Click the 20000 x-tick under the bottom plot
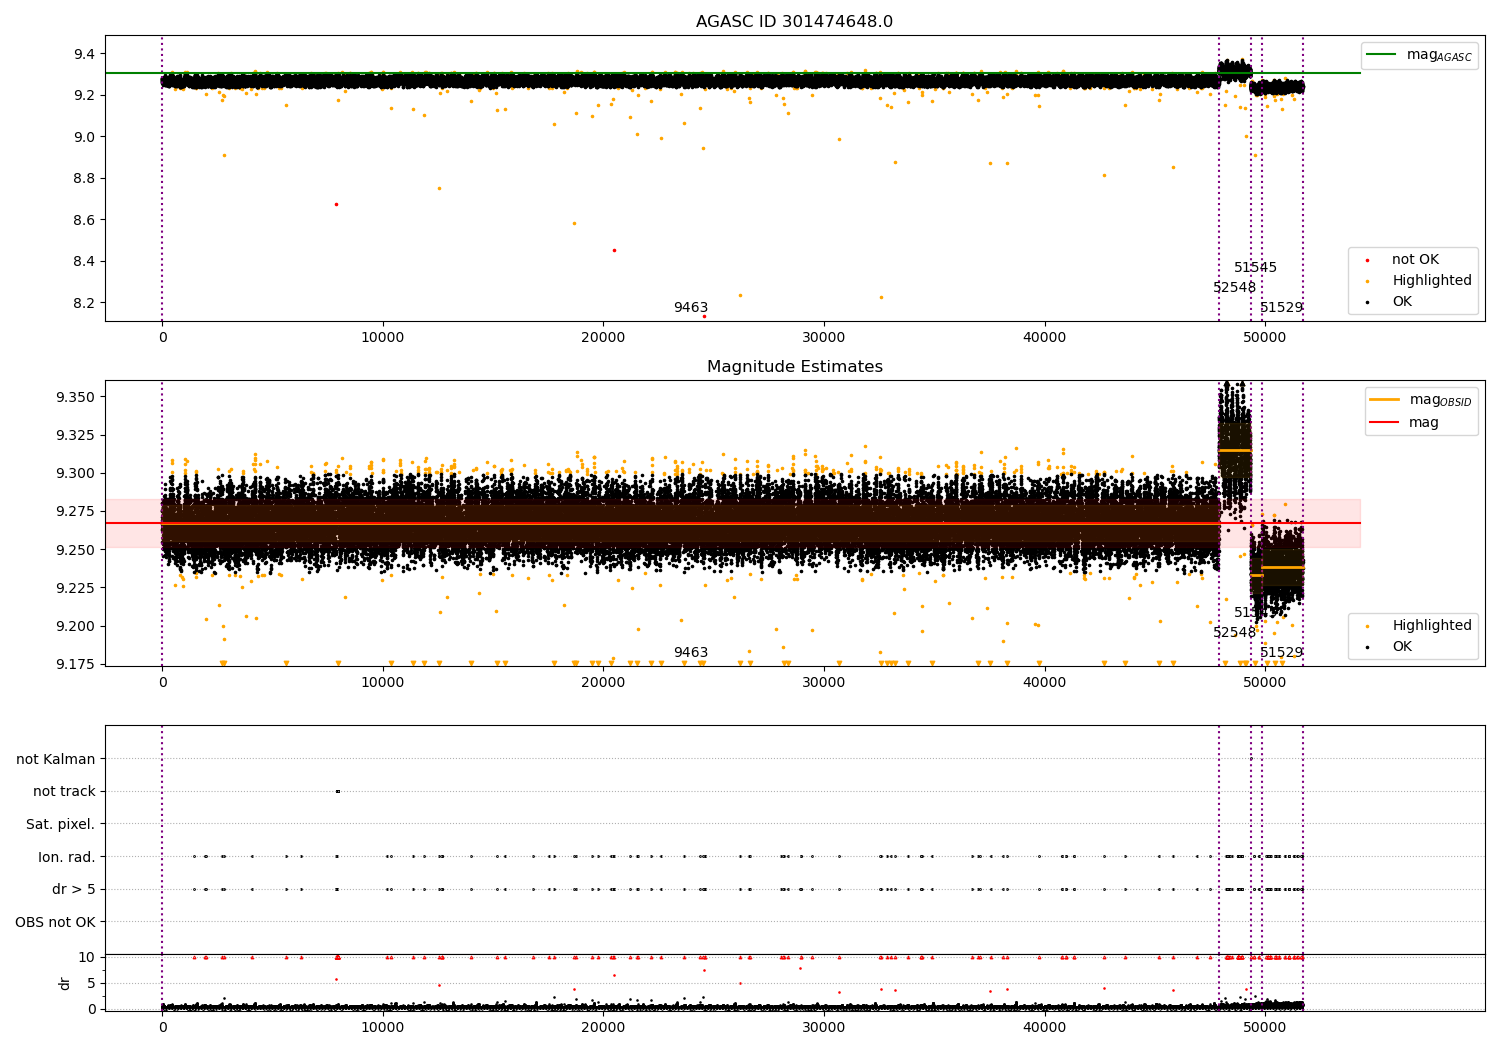1500x1050 pixels. click(x=603, y=1028)
